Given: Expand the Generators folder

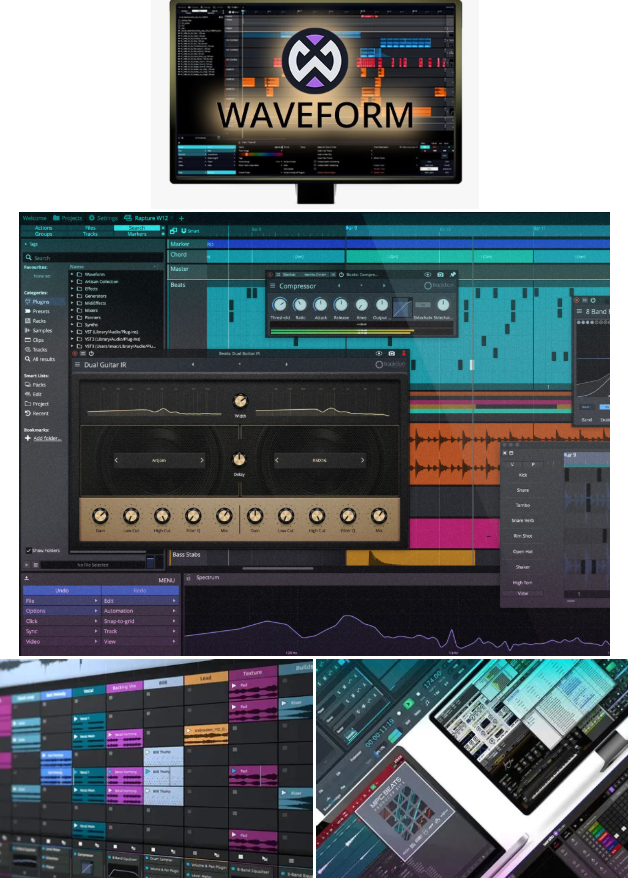Looking at the screenshot, I should point(72,296).
